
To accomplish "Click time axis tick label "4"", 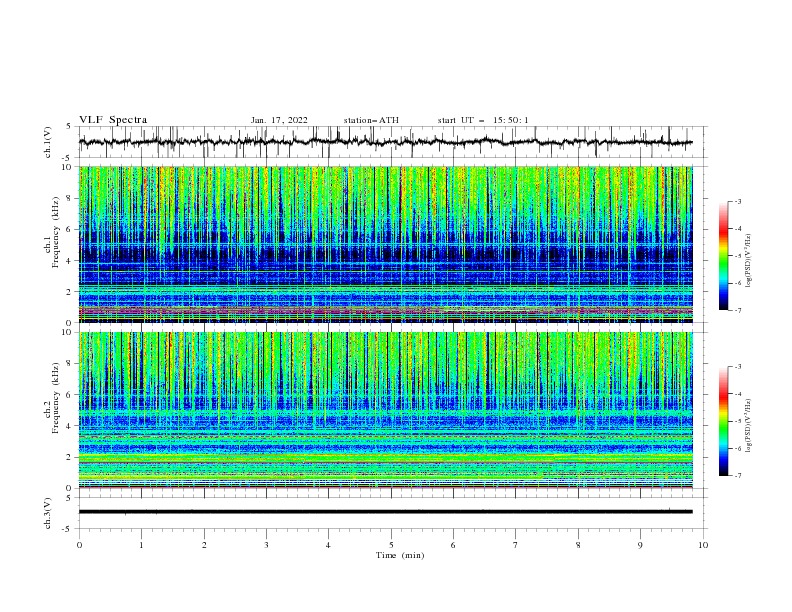I will click(328, 545).
